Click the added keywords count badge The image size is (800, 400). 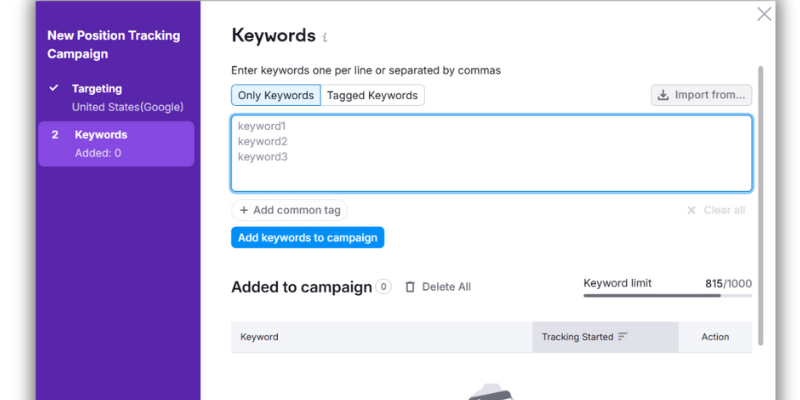tap(384, 287)
